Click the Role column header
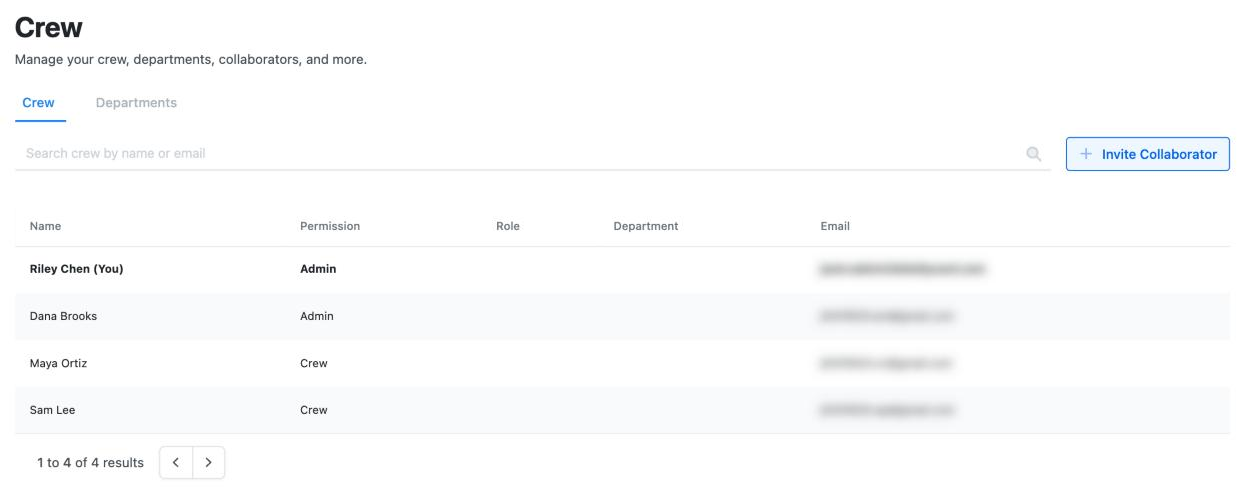This screenshot has height=492, width=1242. [508, 226]
